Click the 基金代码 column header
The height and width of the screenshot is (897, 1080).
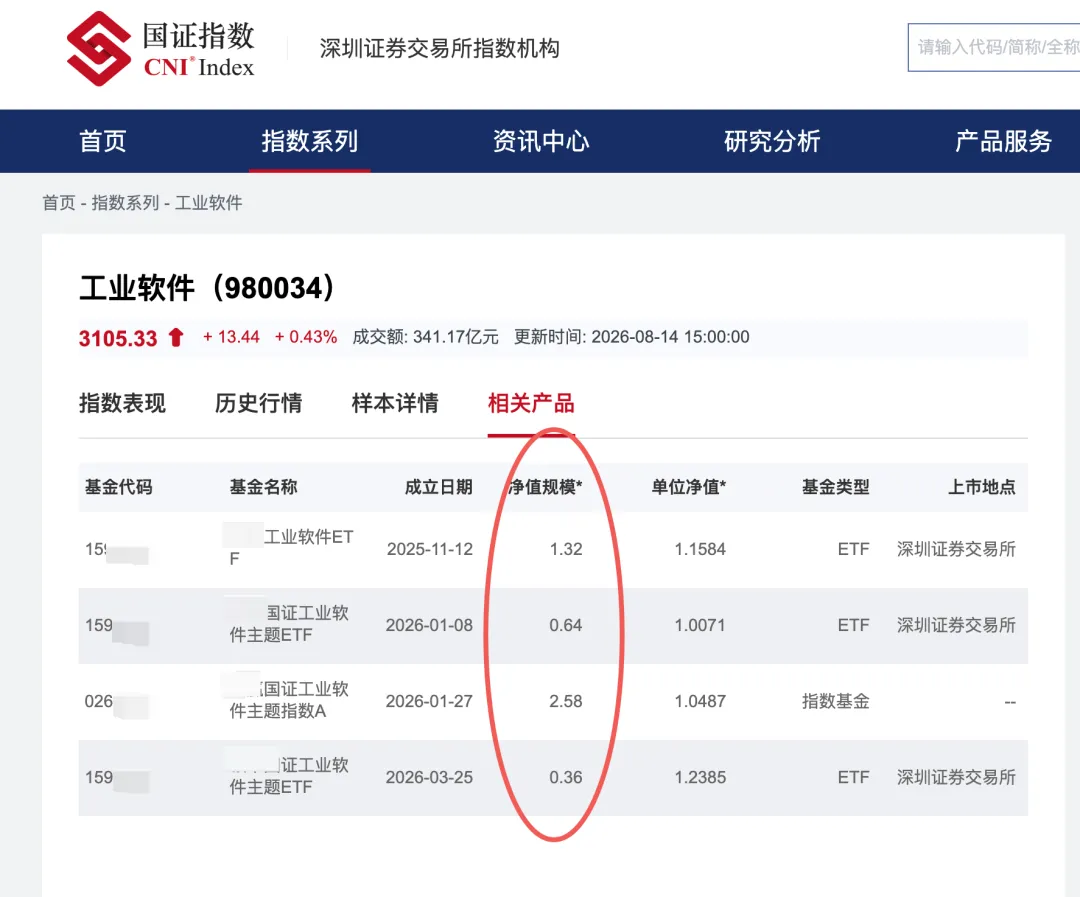(x=118, y=487)
